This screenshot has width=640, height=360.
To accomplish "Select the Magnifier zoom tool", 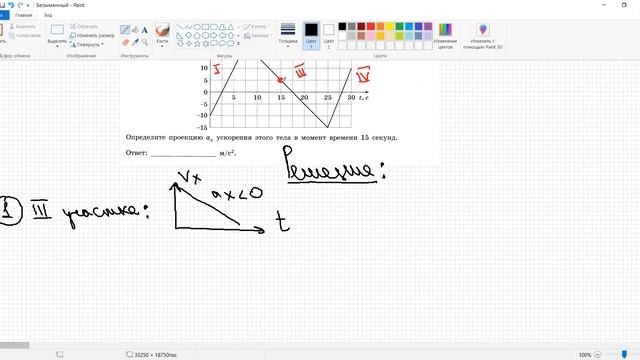I will pyautogui.click(x=145, y=42).
